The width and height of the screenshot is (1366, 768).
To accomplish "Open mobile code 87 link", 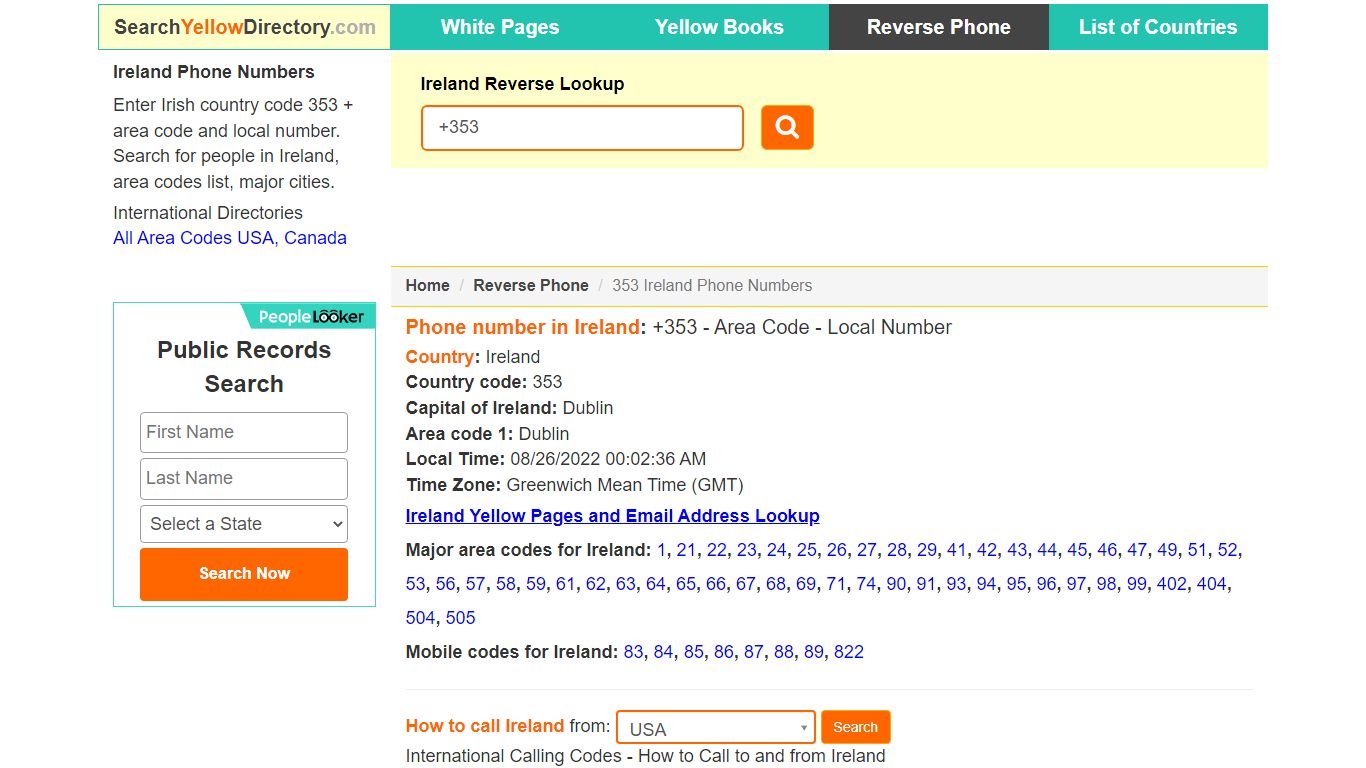I will (753, 652).
